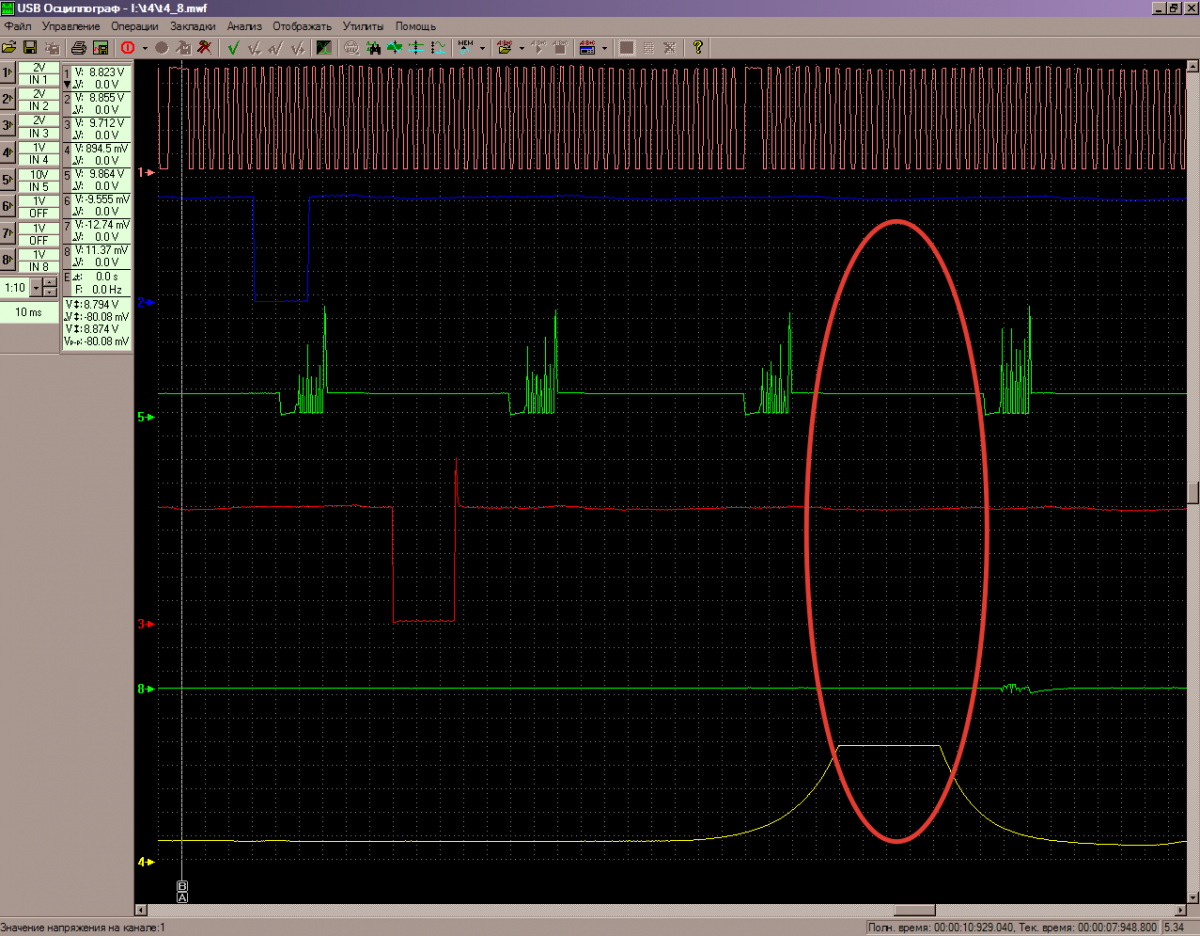Open the Помощь menu
Image resolution: width=1200 pixels, height=936 pixels.
coord(415,25)
